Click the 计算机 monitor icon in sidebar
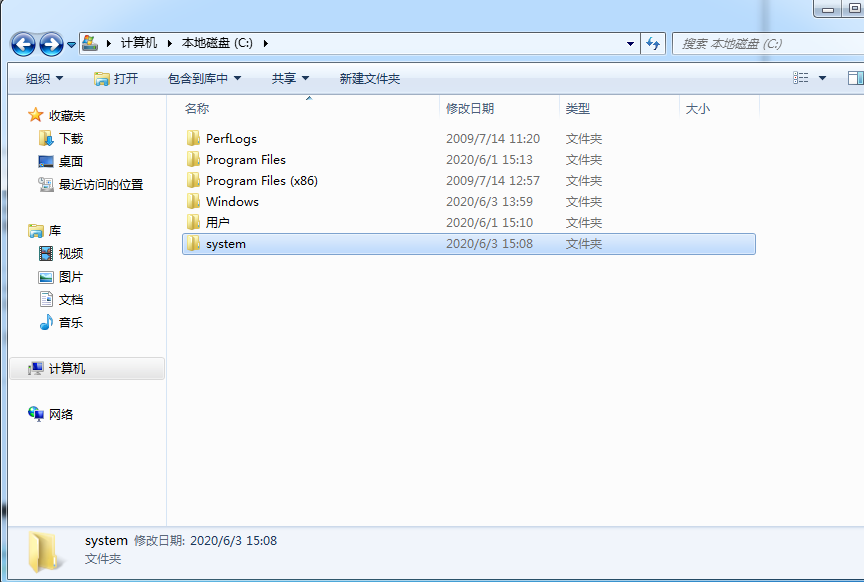The height and width of the screenshot is (582, 864). tap(36, 368)
